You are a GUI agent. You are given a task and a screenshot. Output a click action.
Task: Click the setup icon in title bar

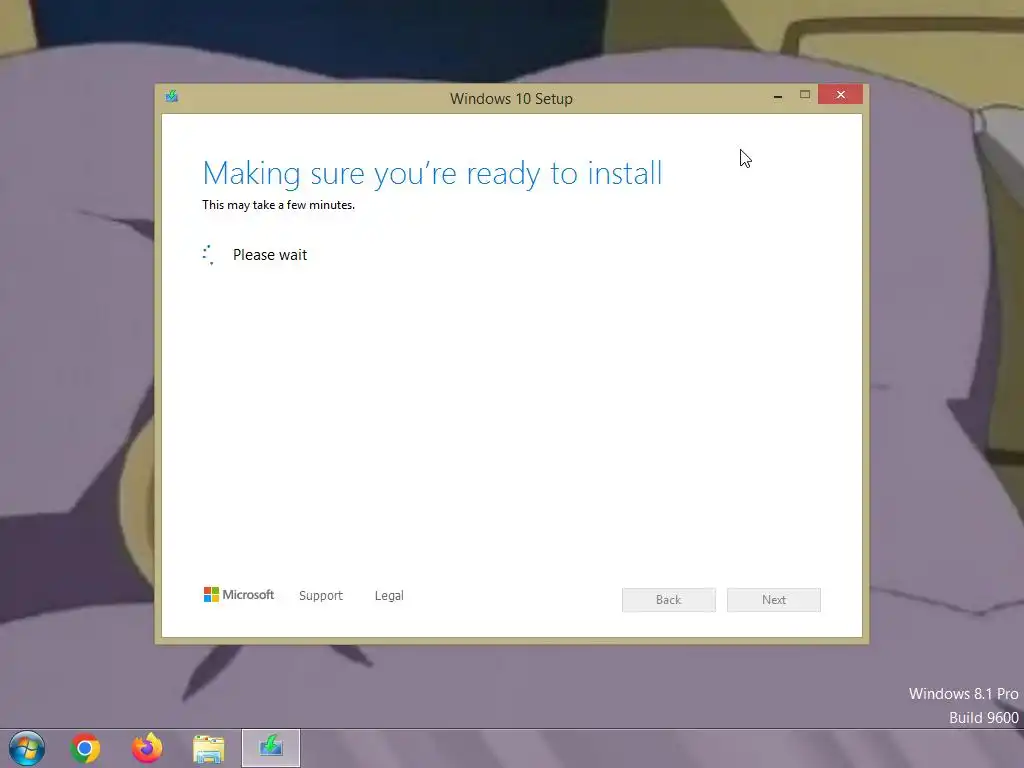pyautogui.click(x=172, y=97)
